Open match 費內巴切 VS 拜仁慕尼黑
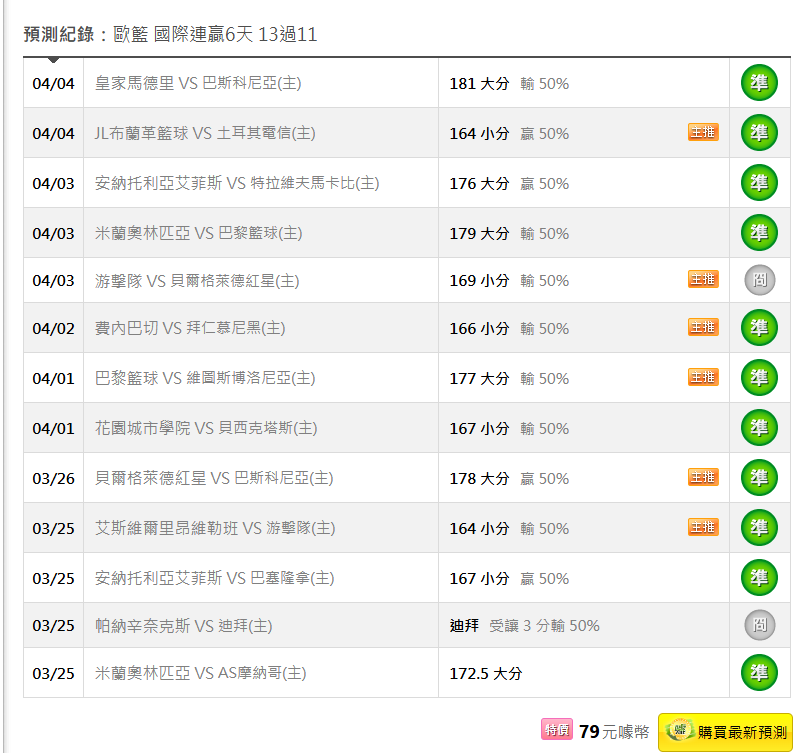Screen dimensions: 796x753 [190, 328]
